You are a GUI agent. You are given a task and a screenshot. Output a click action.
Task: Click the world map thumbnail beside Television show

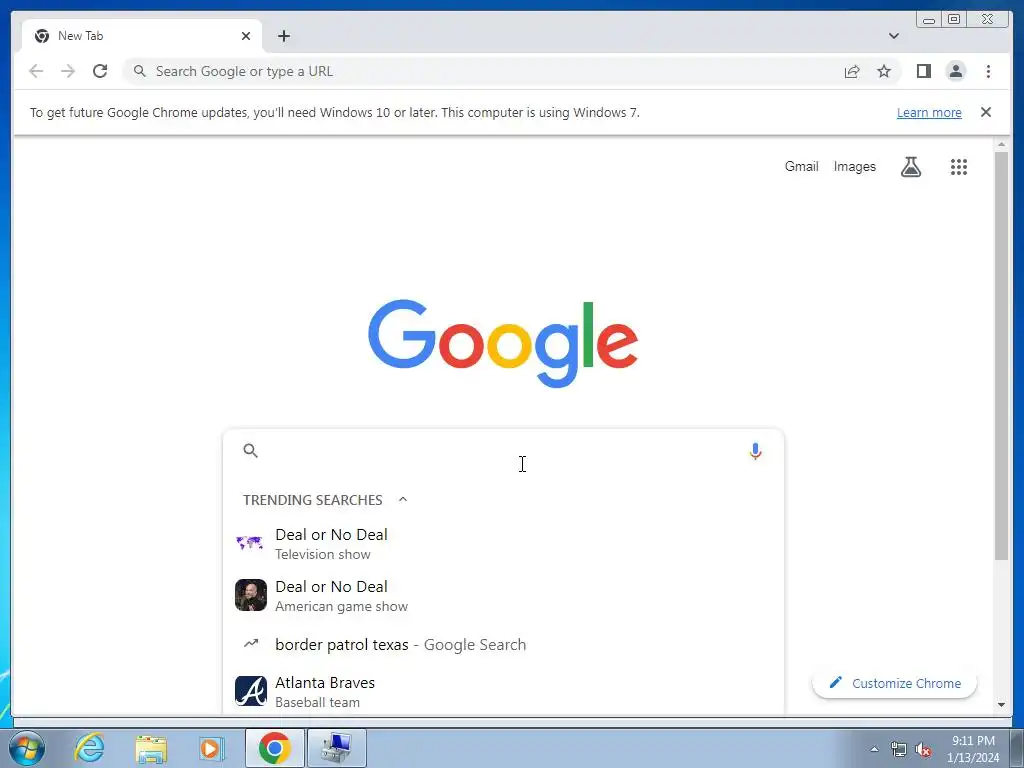coord(249,543)
